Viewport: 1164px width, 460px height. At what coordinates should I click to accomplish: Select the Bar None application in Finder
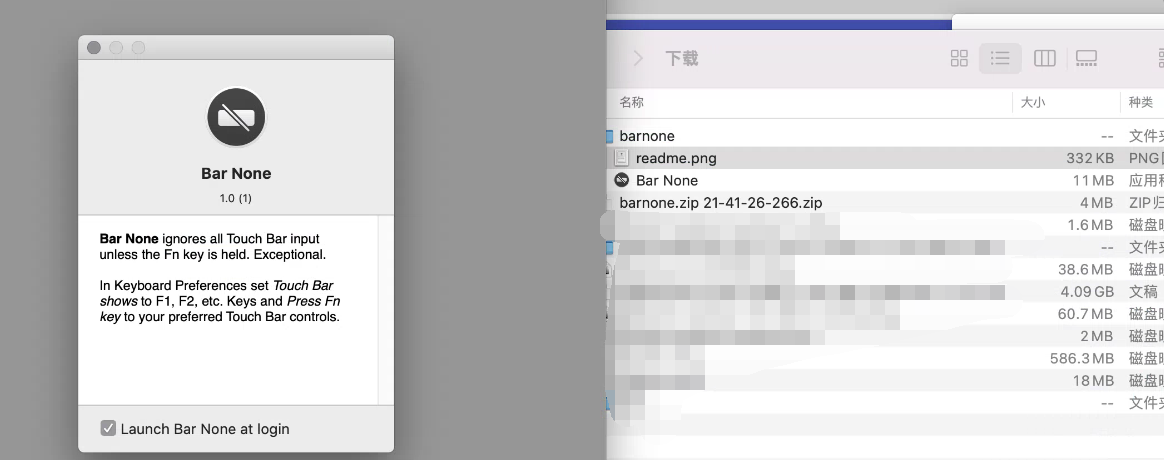885,180
